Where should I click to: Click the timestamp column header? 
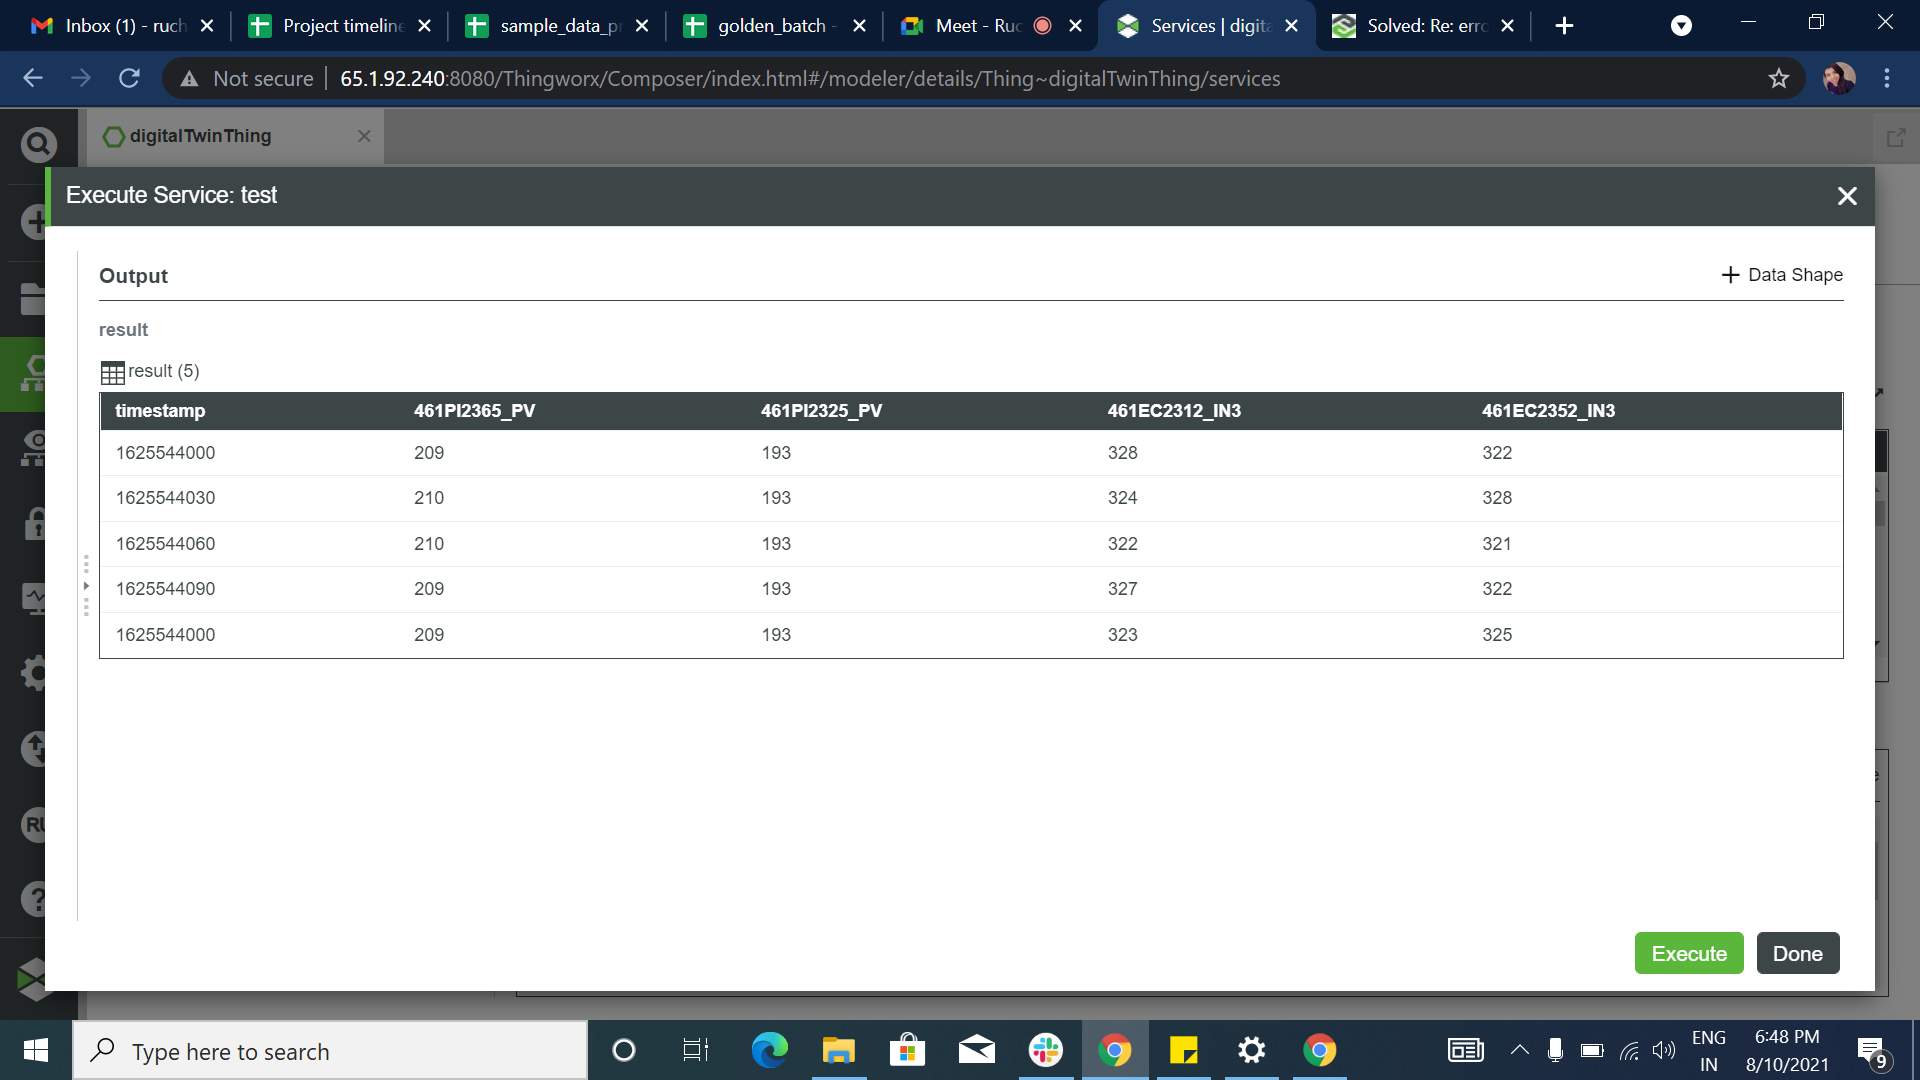tap(160, 411)
